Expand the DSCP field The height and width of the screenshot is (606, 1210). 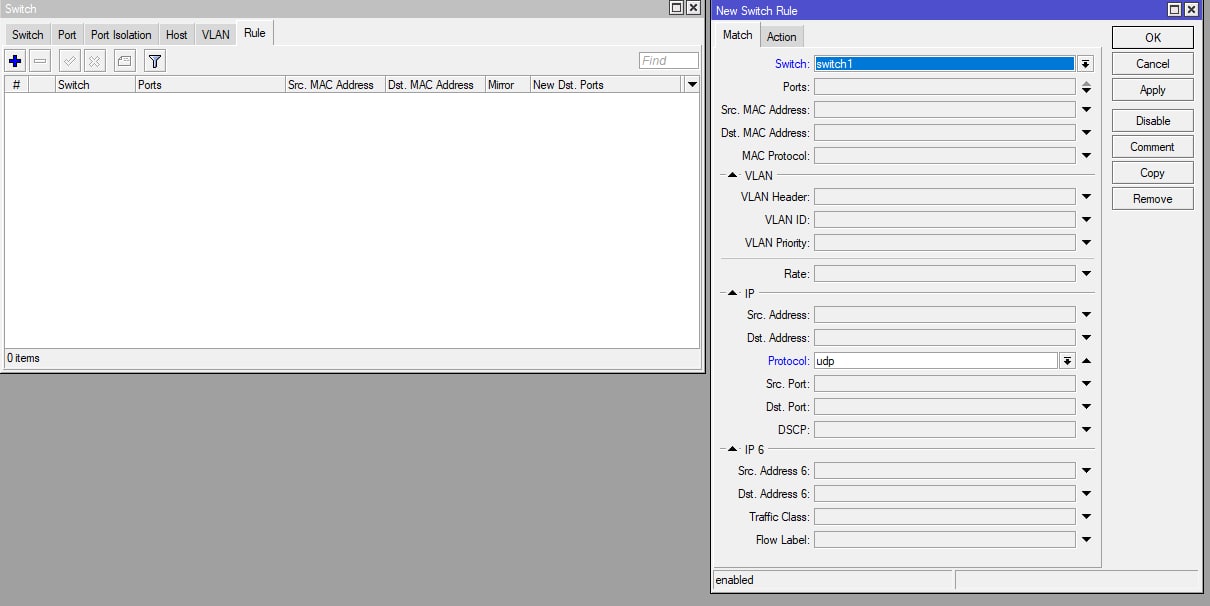[1086, 430]
